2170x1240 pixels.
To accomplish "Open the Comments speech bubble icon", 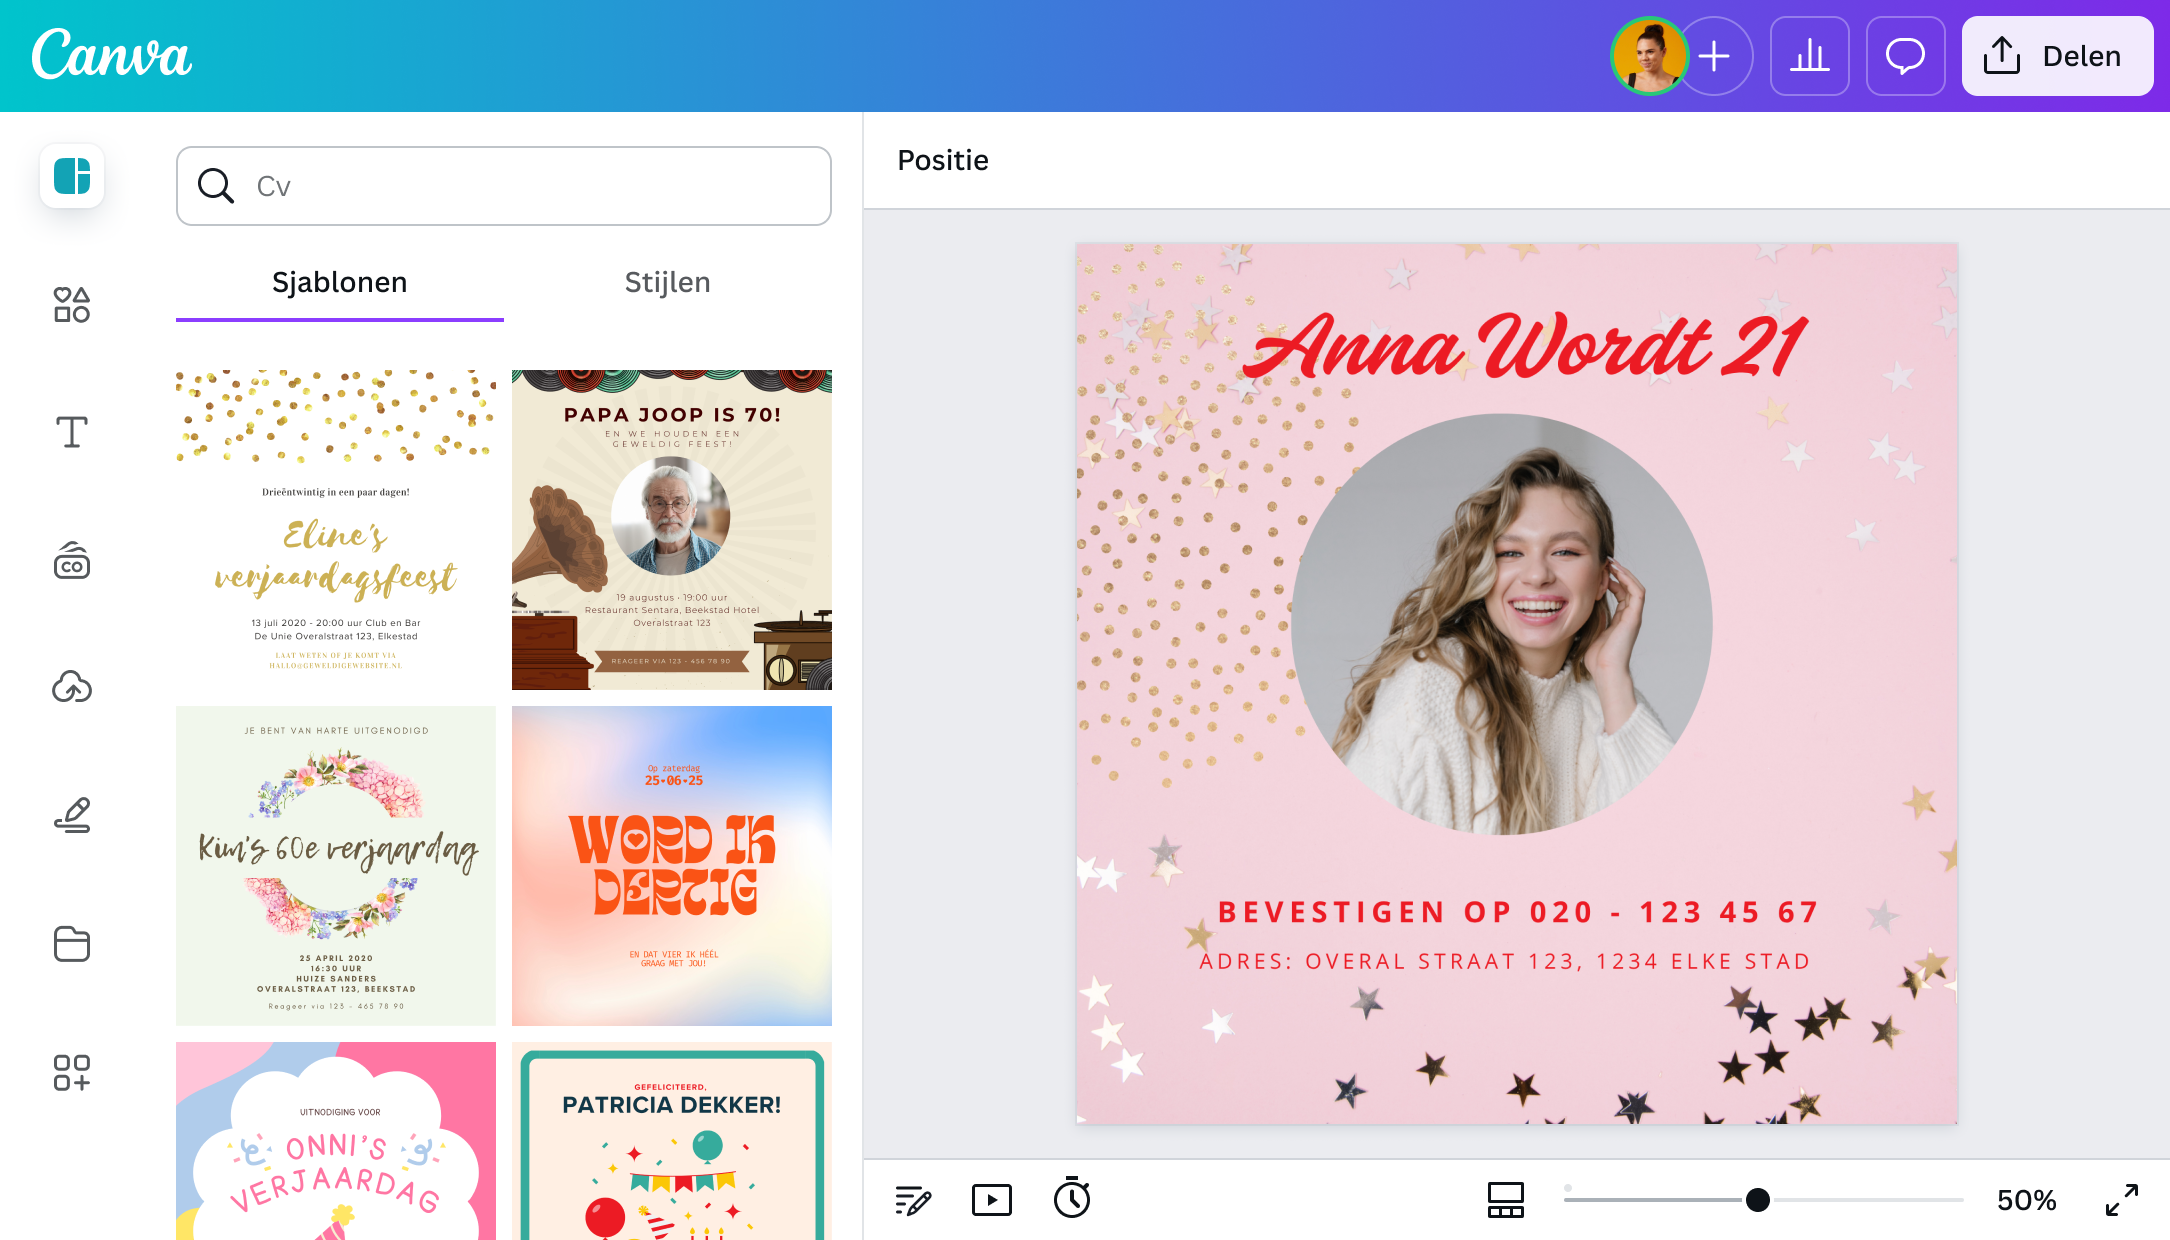I will click(1906, 56).
